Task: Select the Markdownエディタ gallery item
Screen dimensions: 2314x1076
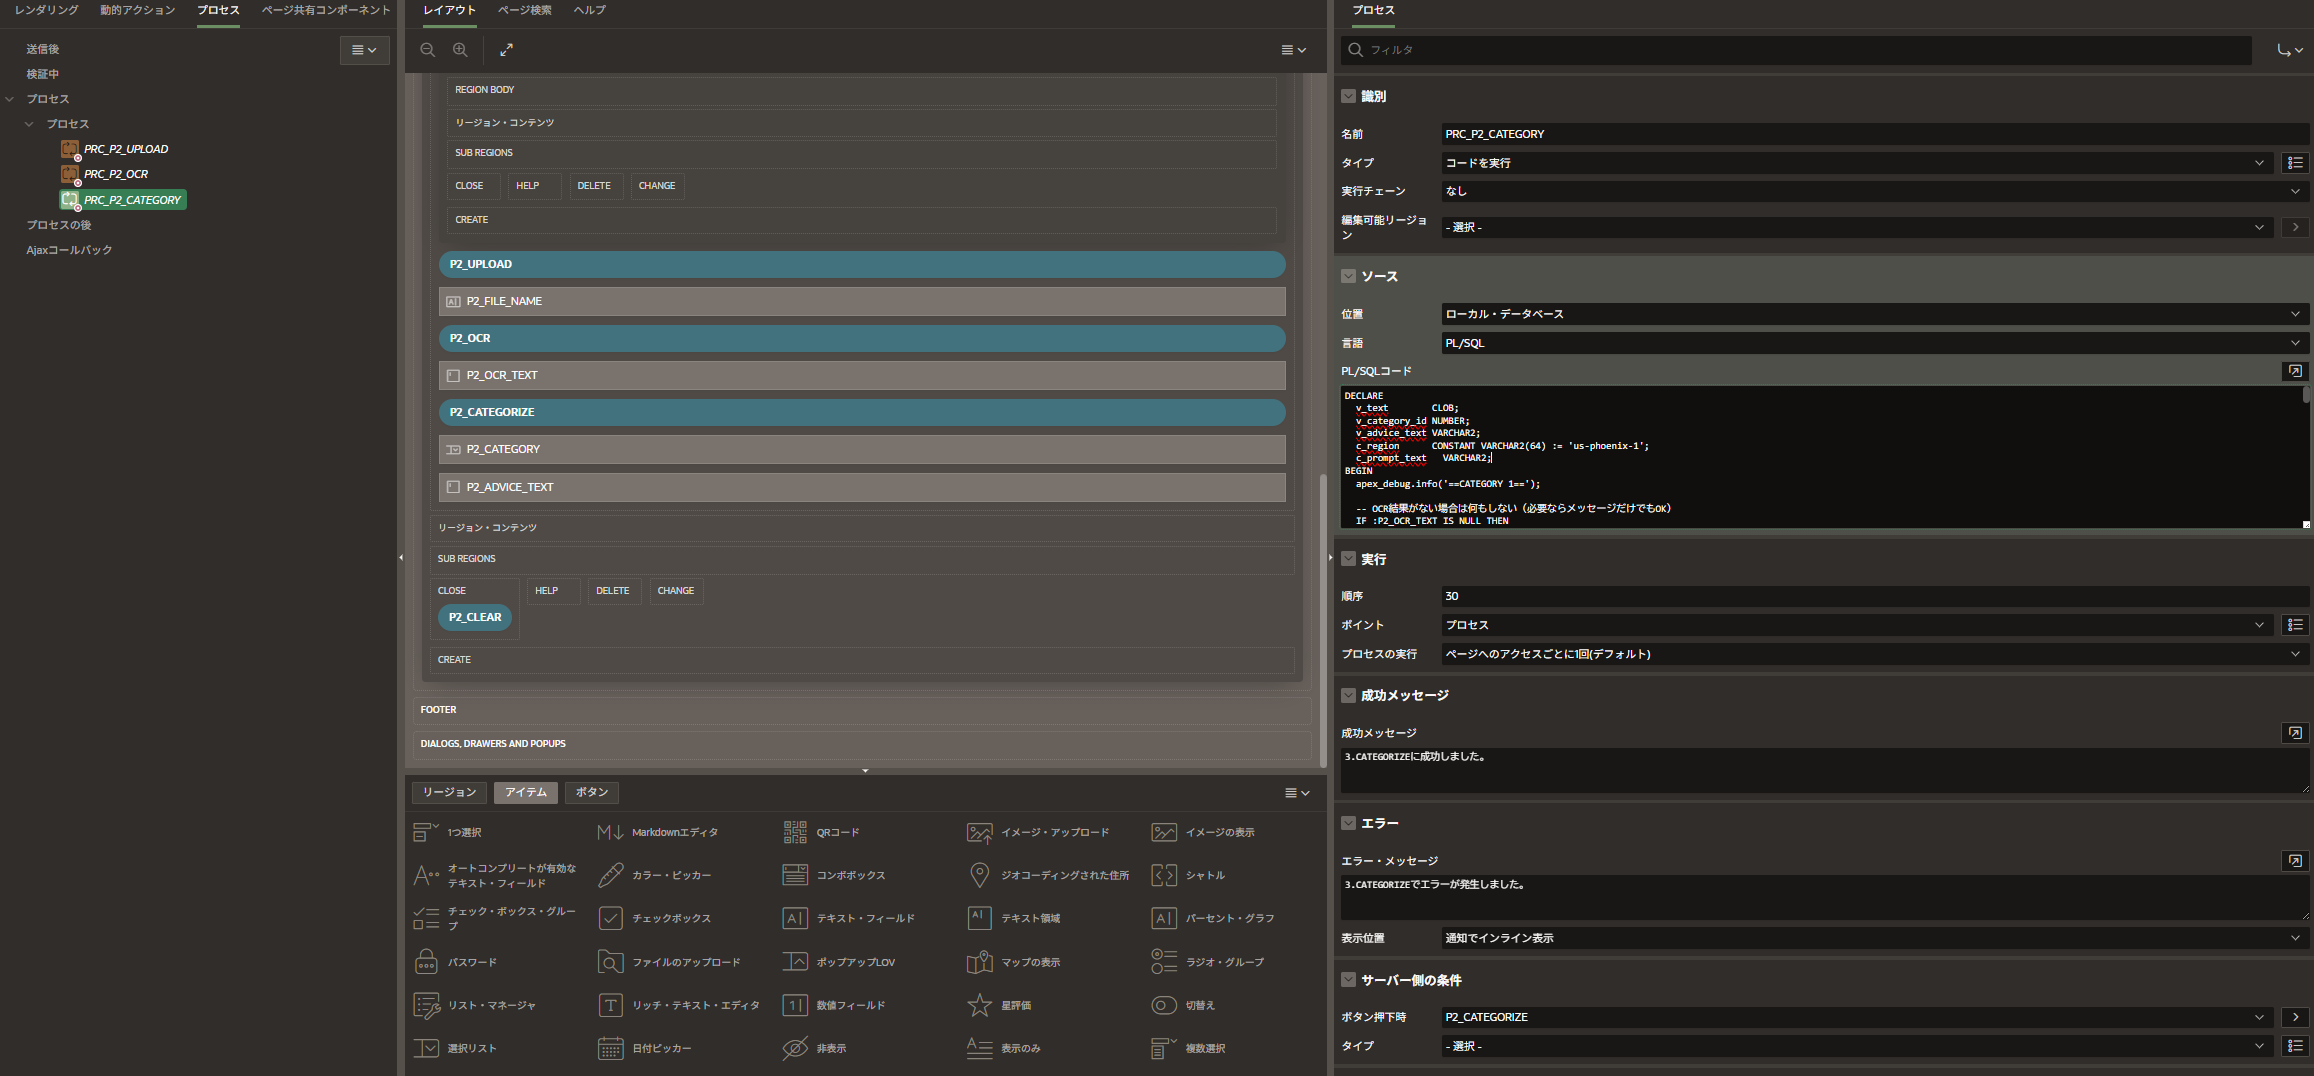Action: 657,832
